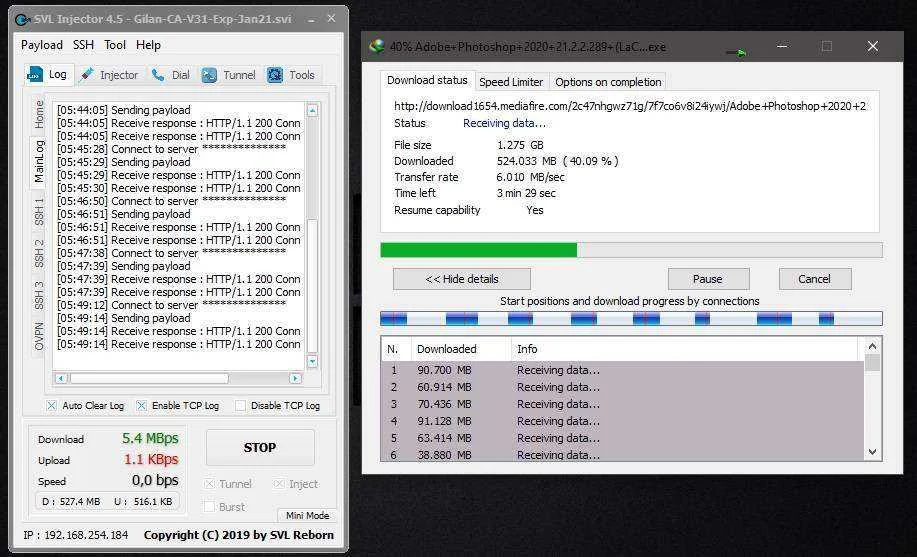Screen dimensions: 917x557
Task: Click the log scroll up arrow
Action: [312, 110]
